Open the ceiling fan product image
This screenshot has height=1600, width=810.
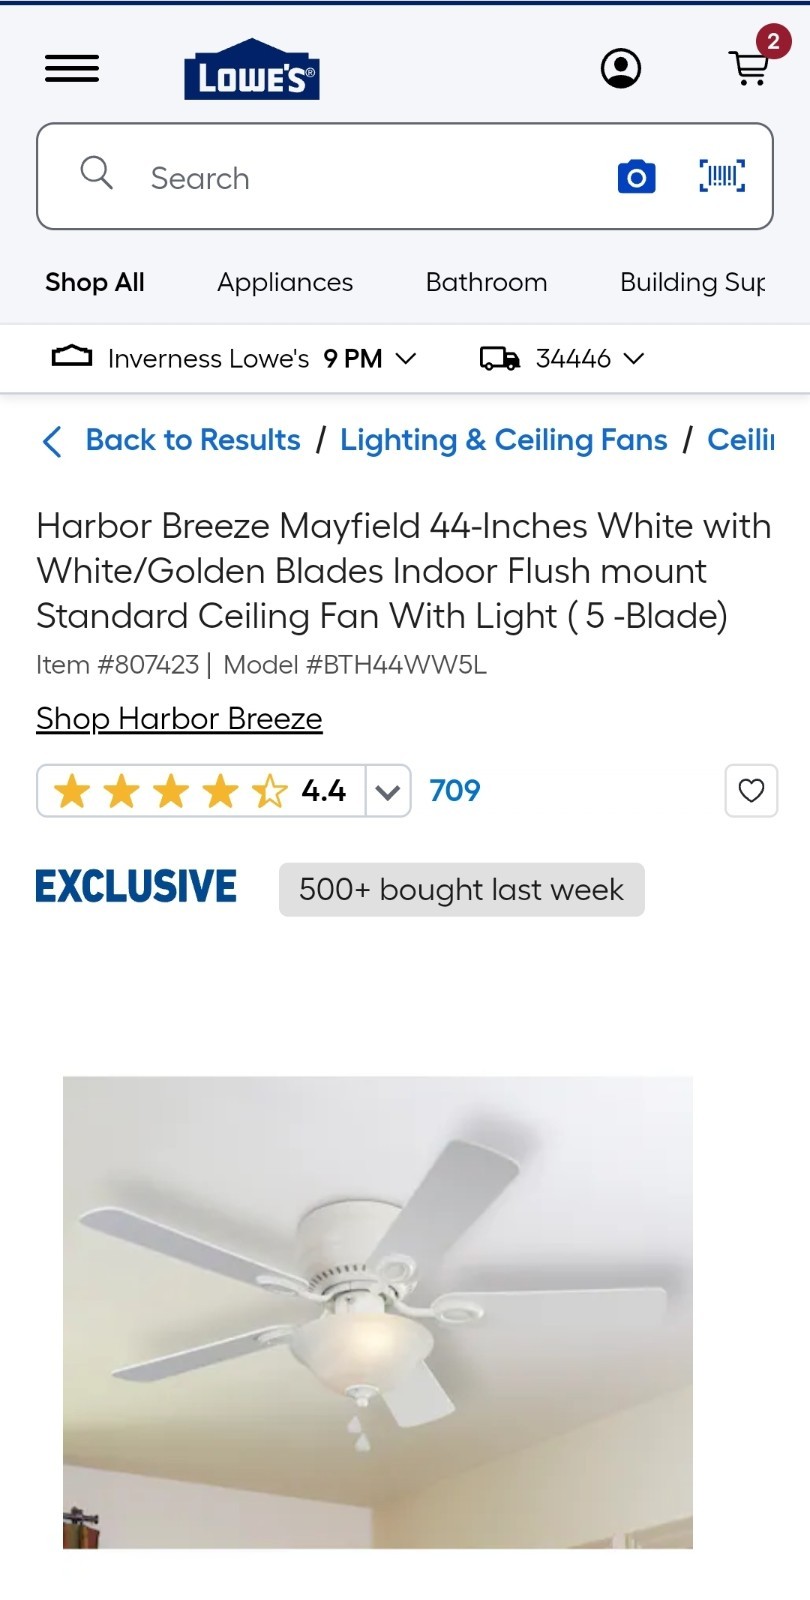coord(378,1312)
